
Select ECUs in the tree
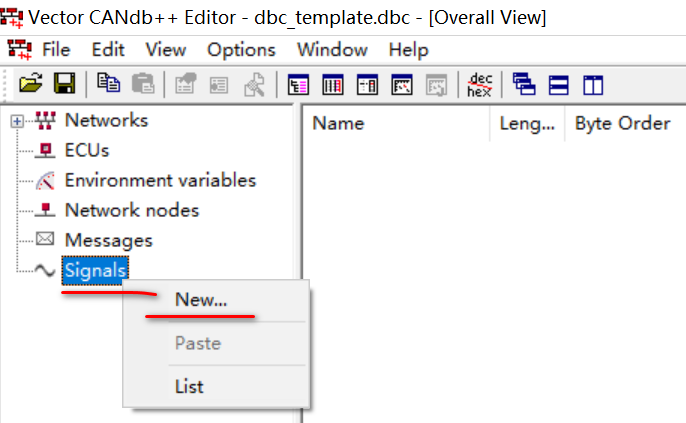tap(87, 150)
